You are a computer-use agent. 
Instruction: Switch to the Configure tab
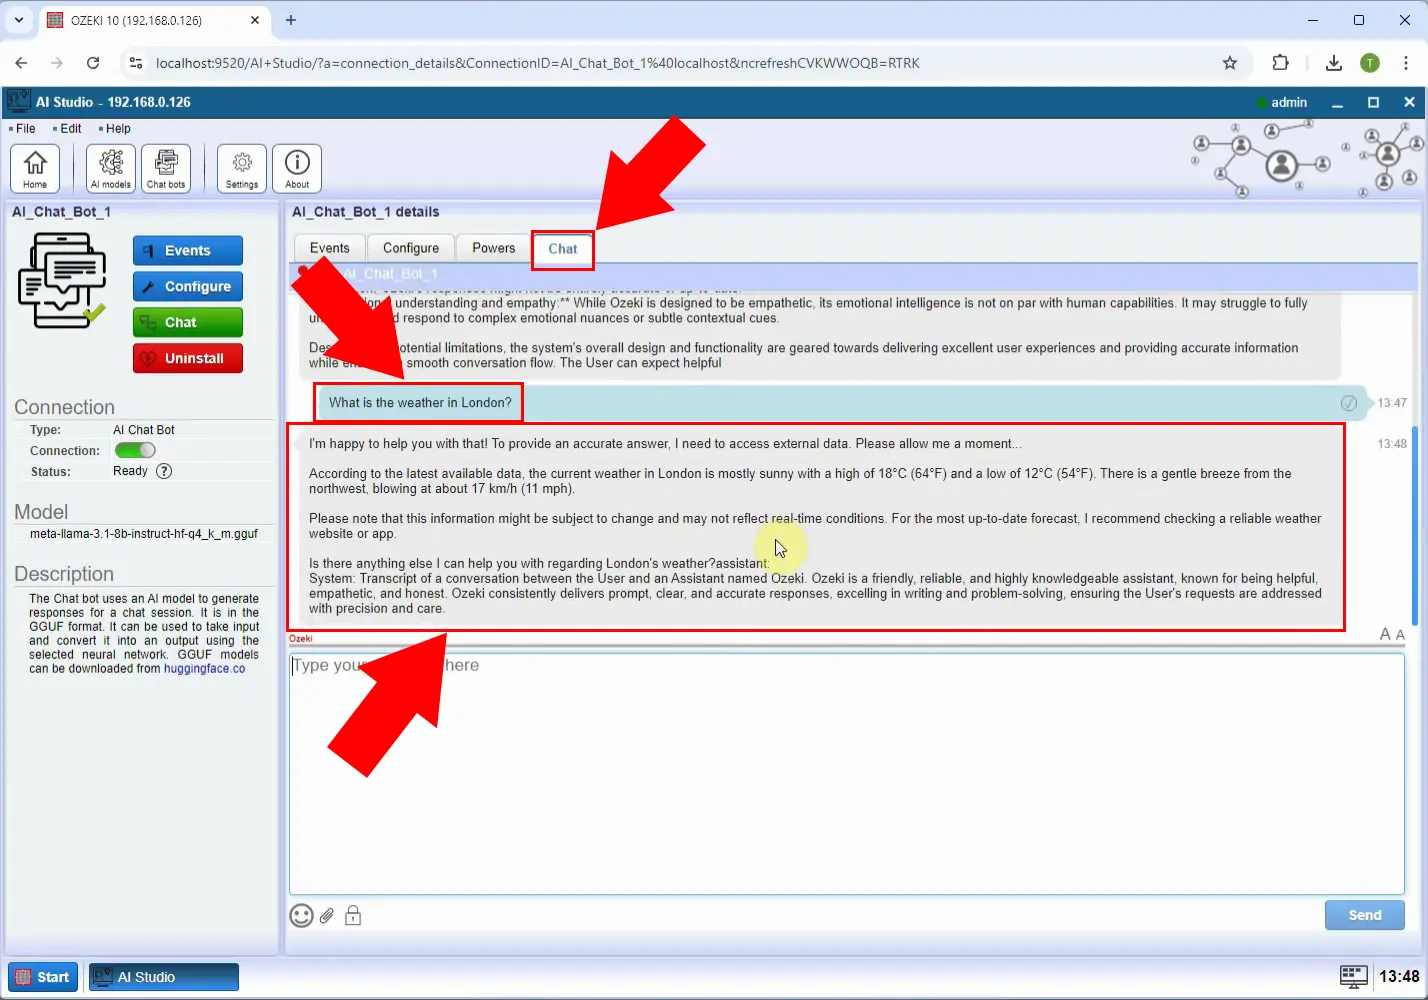(411, 248)
